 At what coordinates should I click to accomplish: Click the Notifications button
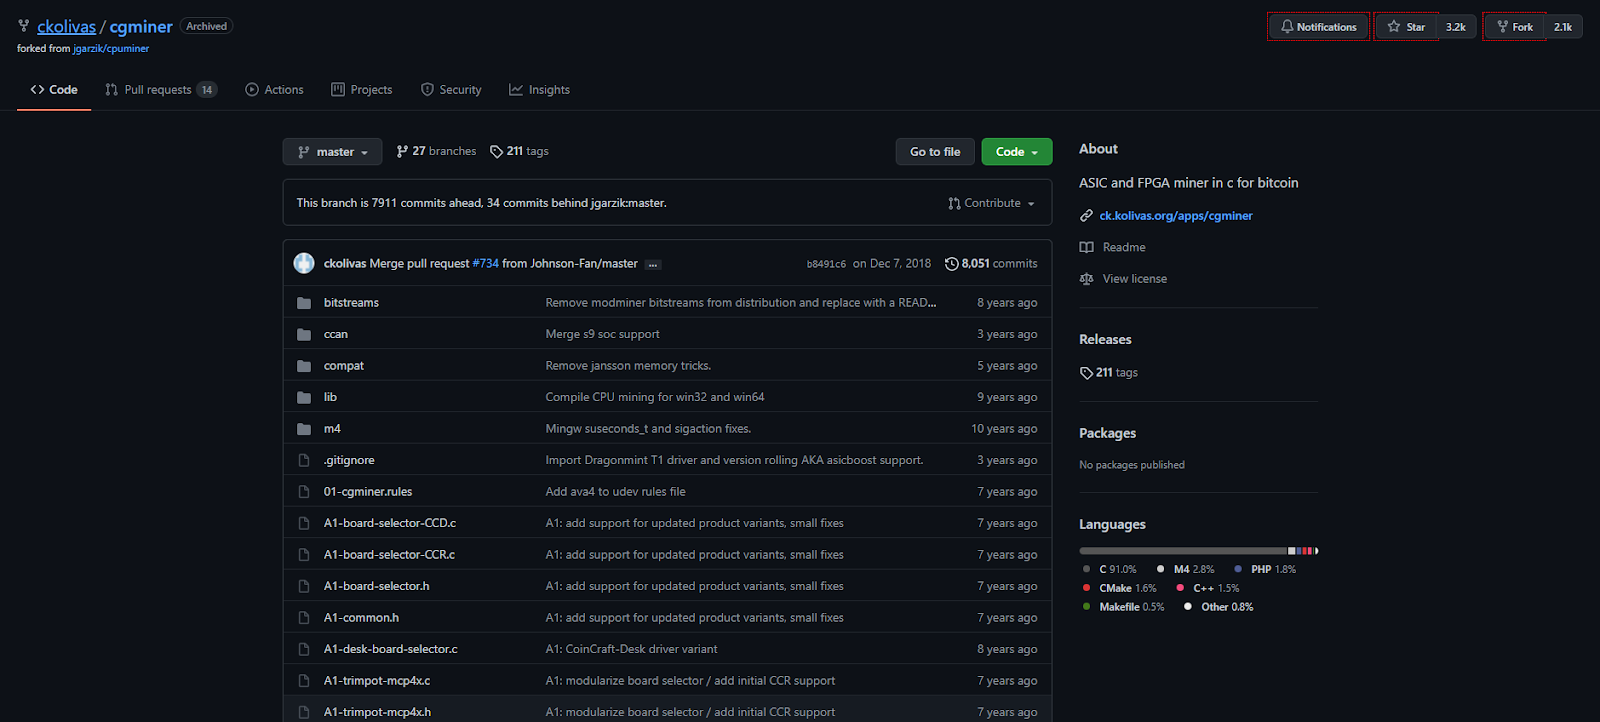coord(1319,27)
